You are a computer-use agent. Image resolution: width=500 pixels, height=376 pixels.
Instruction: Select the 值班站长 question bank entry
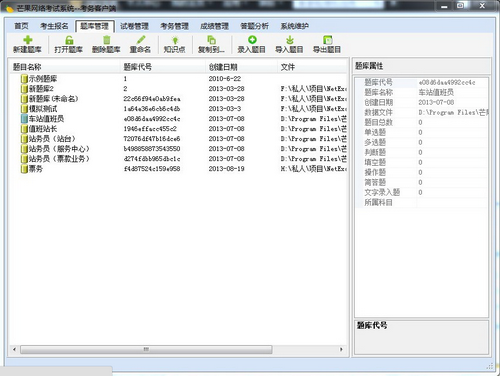pos(43,129)
